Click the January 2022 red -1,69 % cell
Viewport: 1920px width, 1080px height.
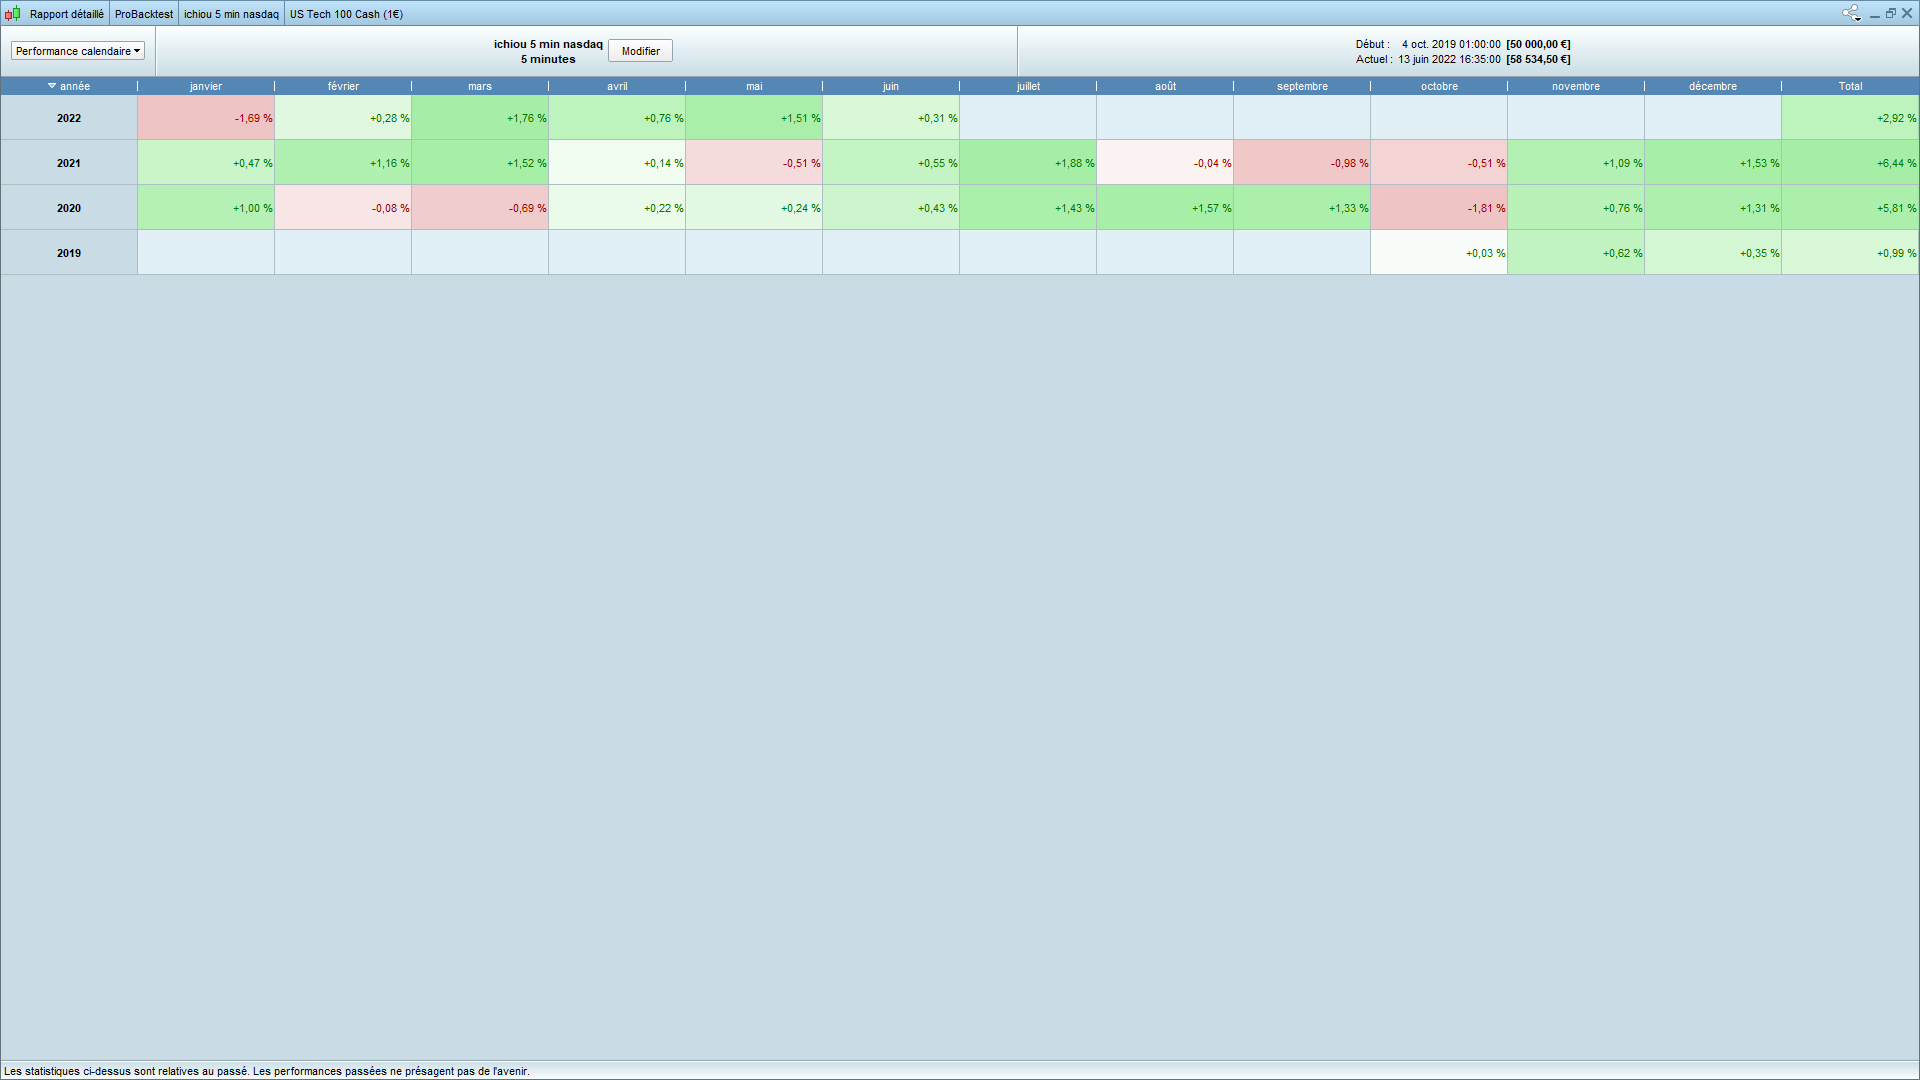tap(206, 118)
